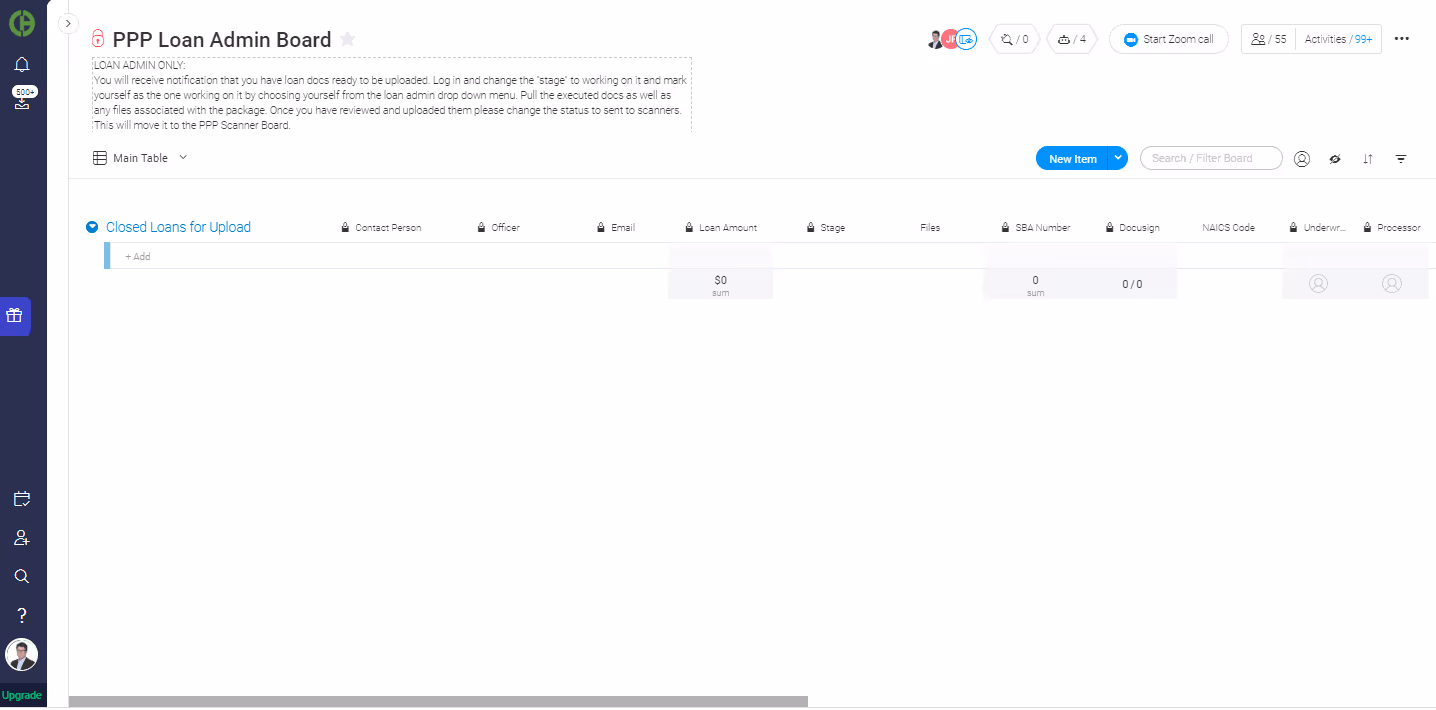Click the SBA Number column header
This screenshot has width=1436, height=710.
tap(1042, 228)
